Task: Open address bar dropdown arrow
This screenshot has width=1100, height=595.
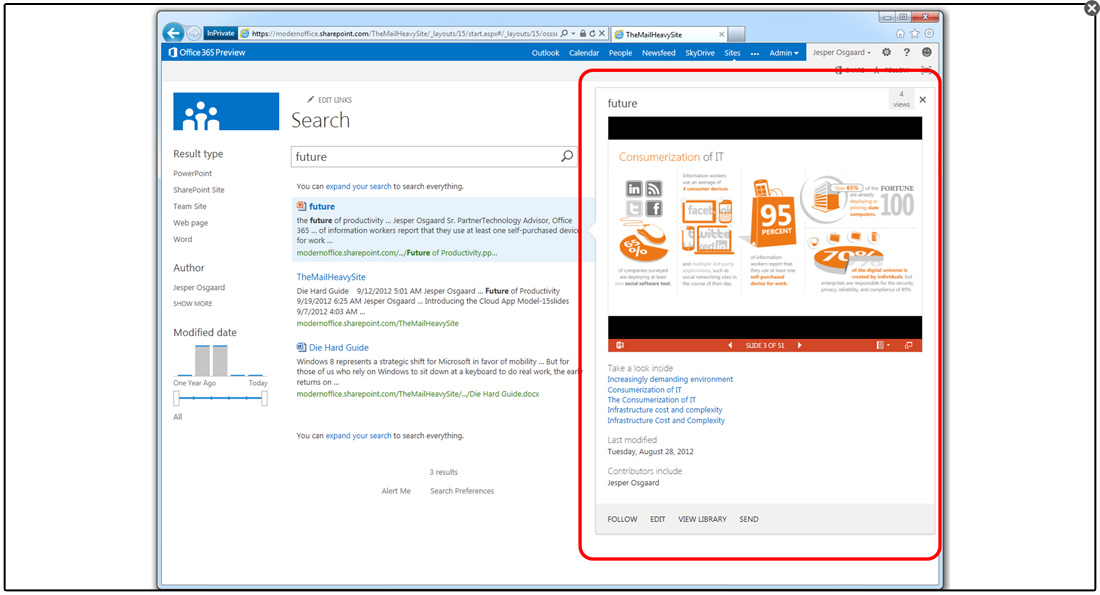Action: 574,33
